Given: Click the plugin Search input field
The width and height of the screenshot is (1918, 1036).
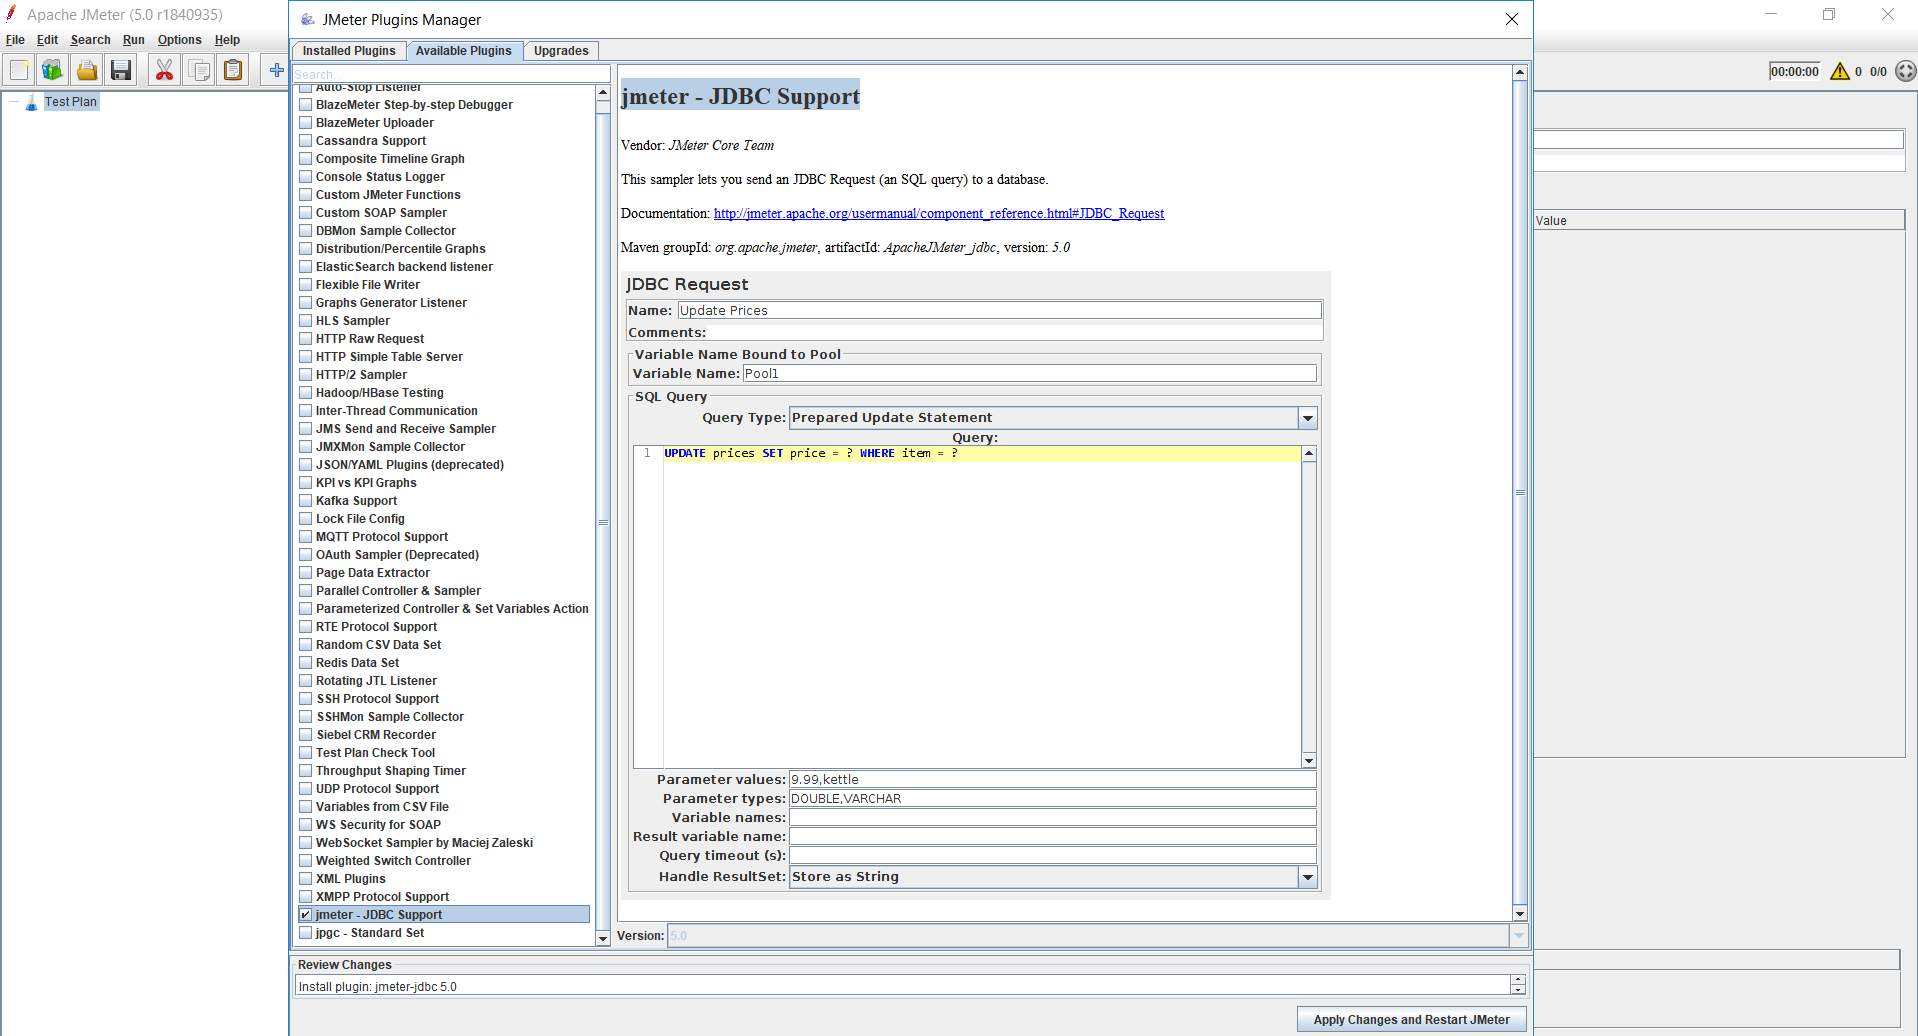Looking at the screenshot, I should (451, 75).
